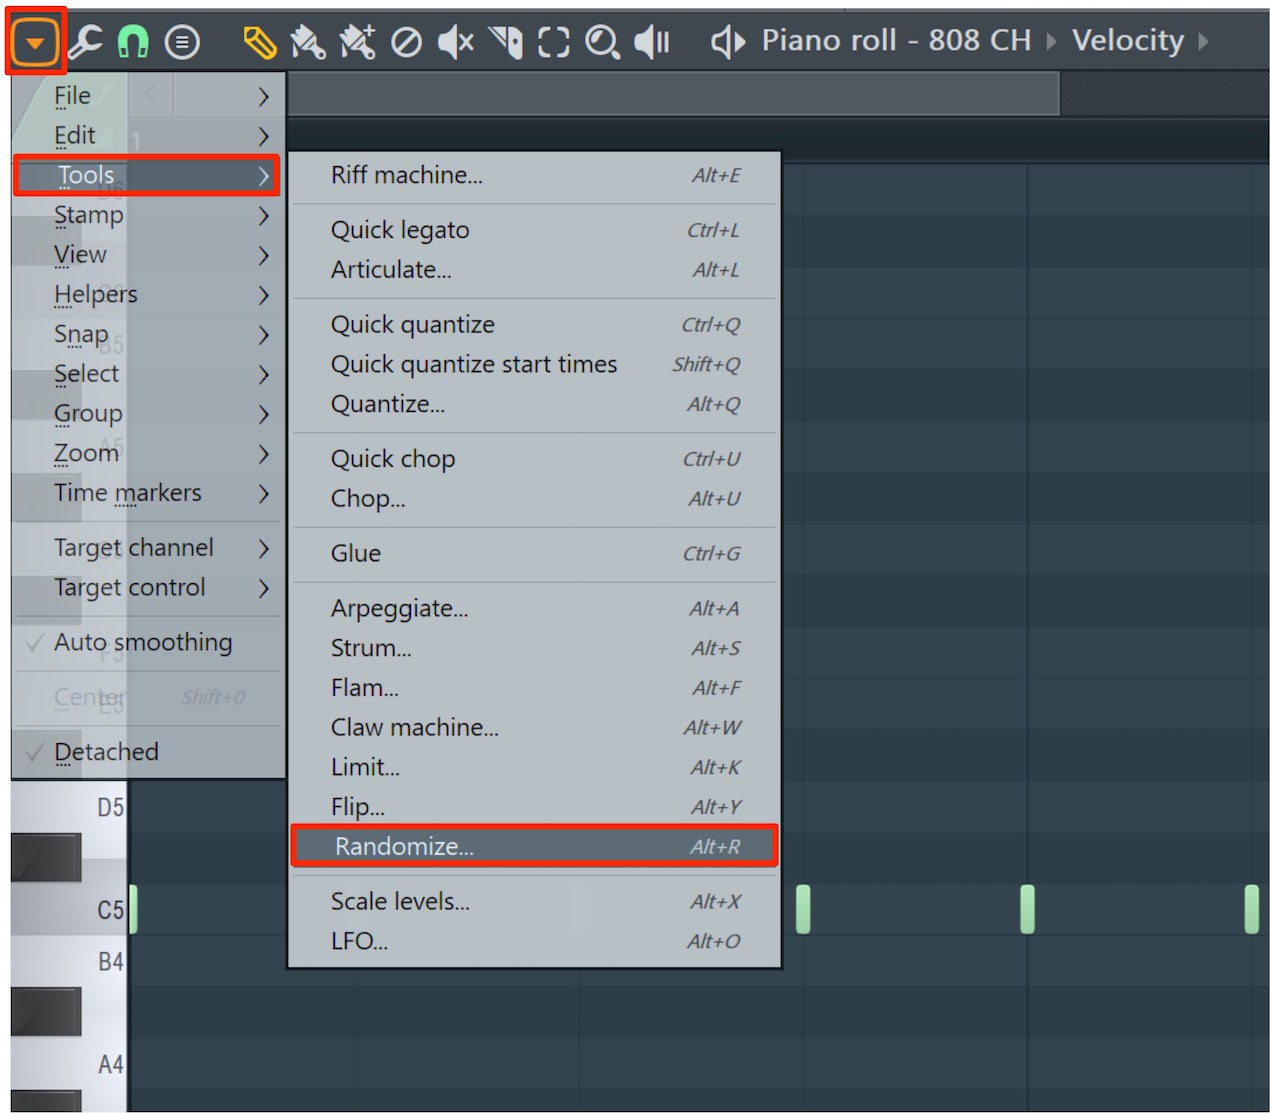
Task: Expand the Group submenu
Action: (148, 413)
